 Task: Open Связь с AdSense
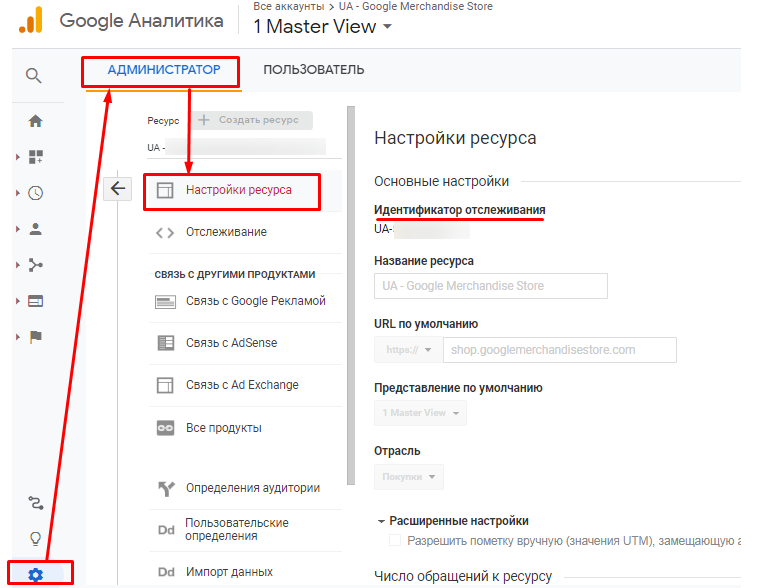(245, 343)
